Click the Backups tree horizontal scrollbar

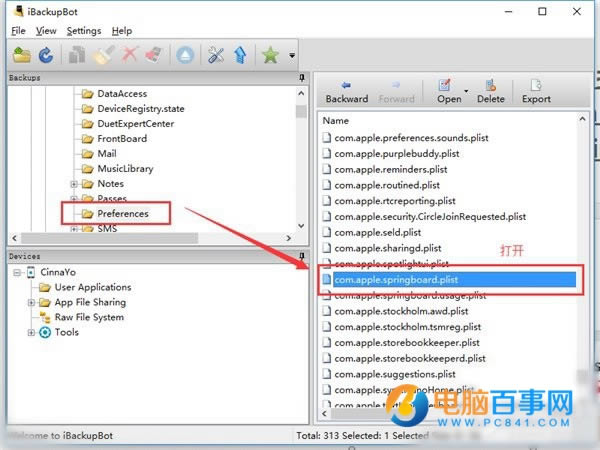[x=151, y=238]
